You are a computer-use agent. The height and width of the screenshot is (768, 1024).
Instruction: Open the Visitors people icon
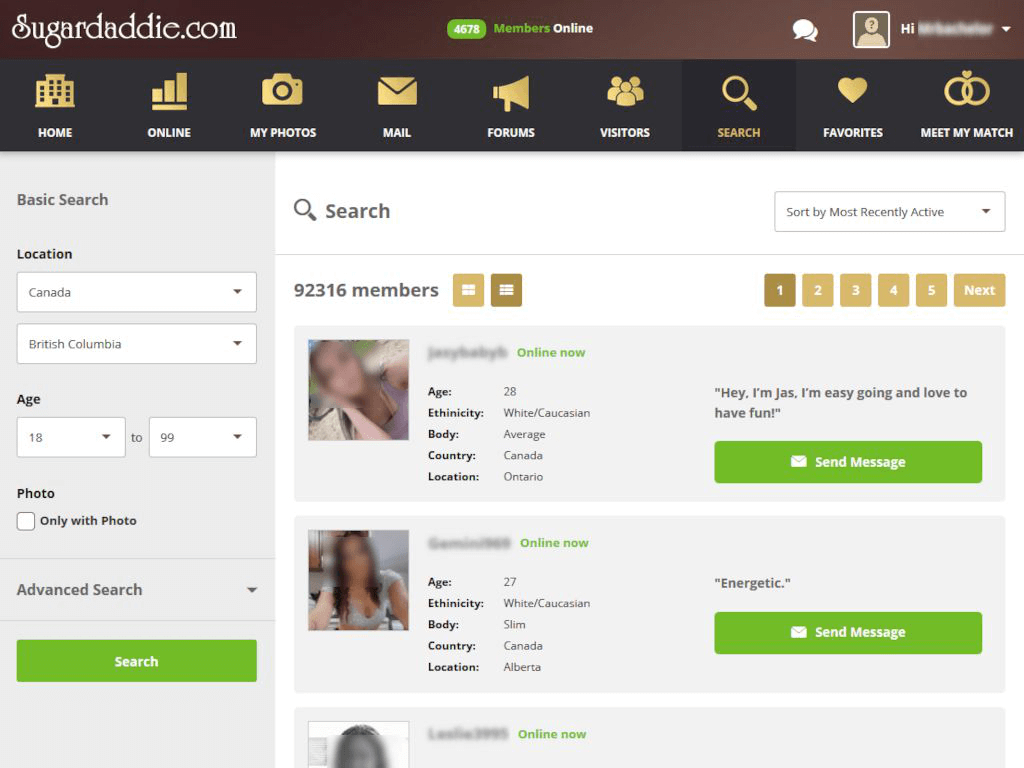click(x=625, y=92)
